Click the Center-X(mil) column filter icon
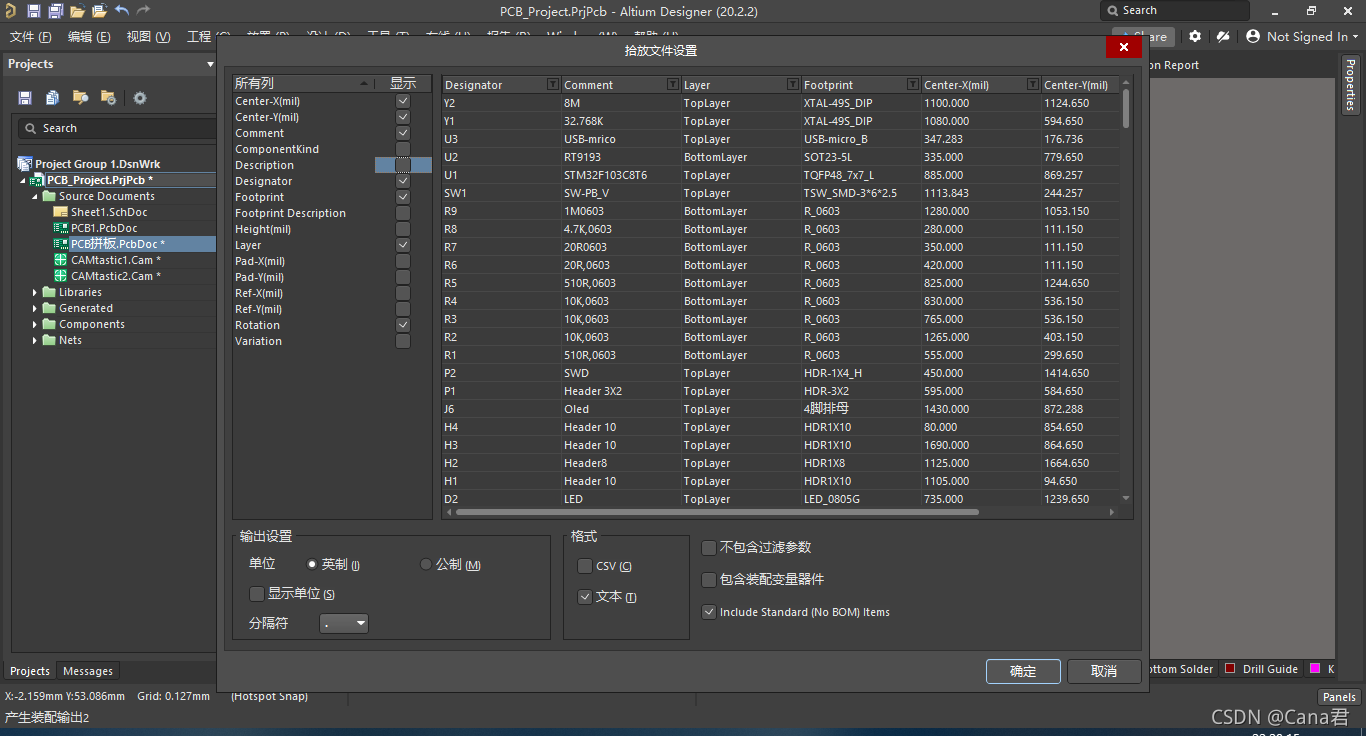 (1032, 85)
